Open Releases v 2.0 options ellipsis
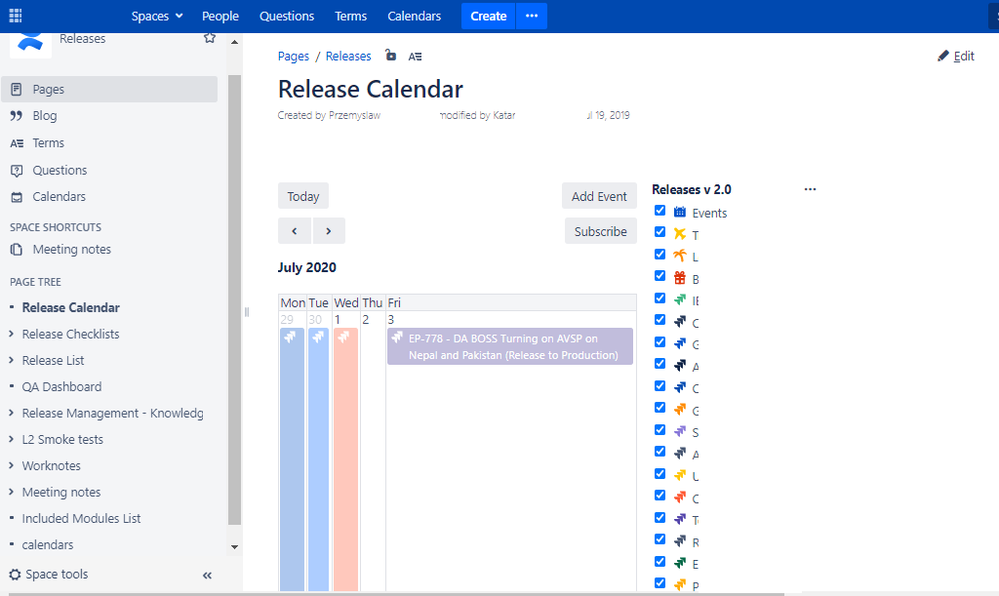 pyautogui.click(x=810, y=189)
